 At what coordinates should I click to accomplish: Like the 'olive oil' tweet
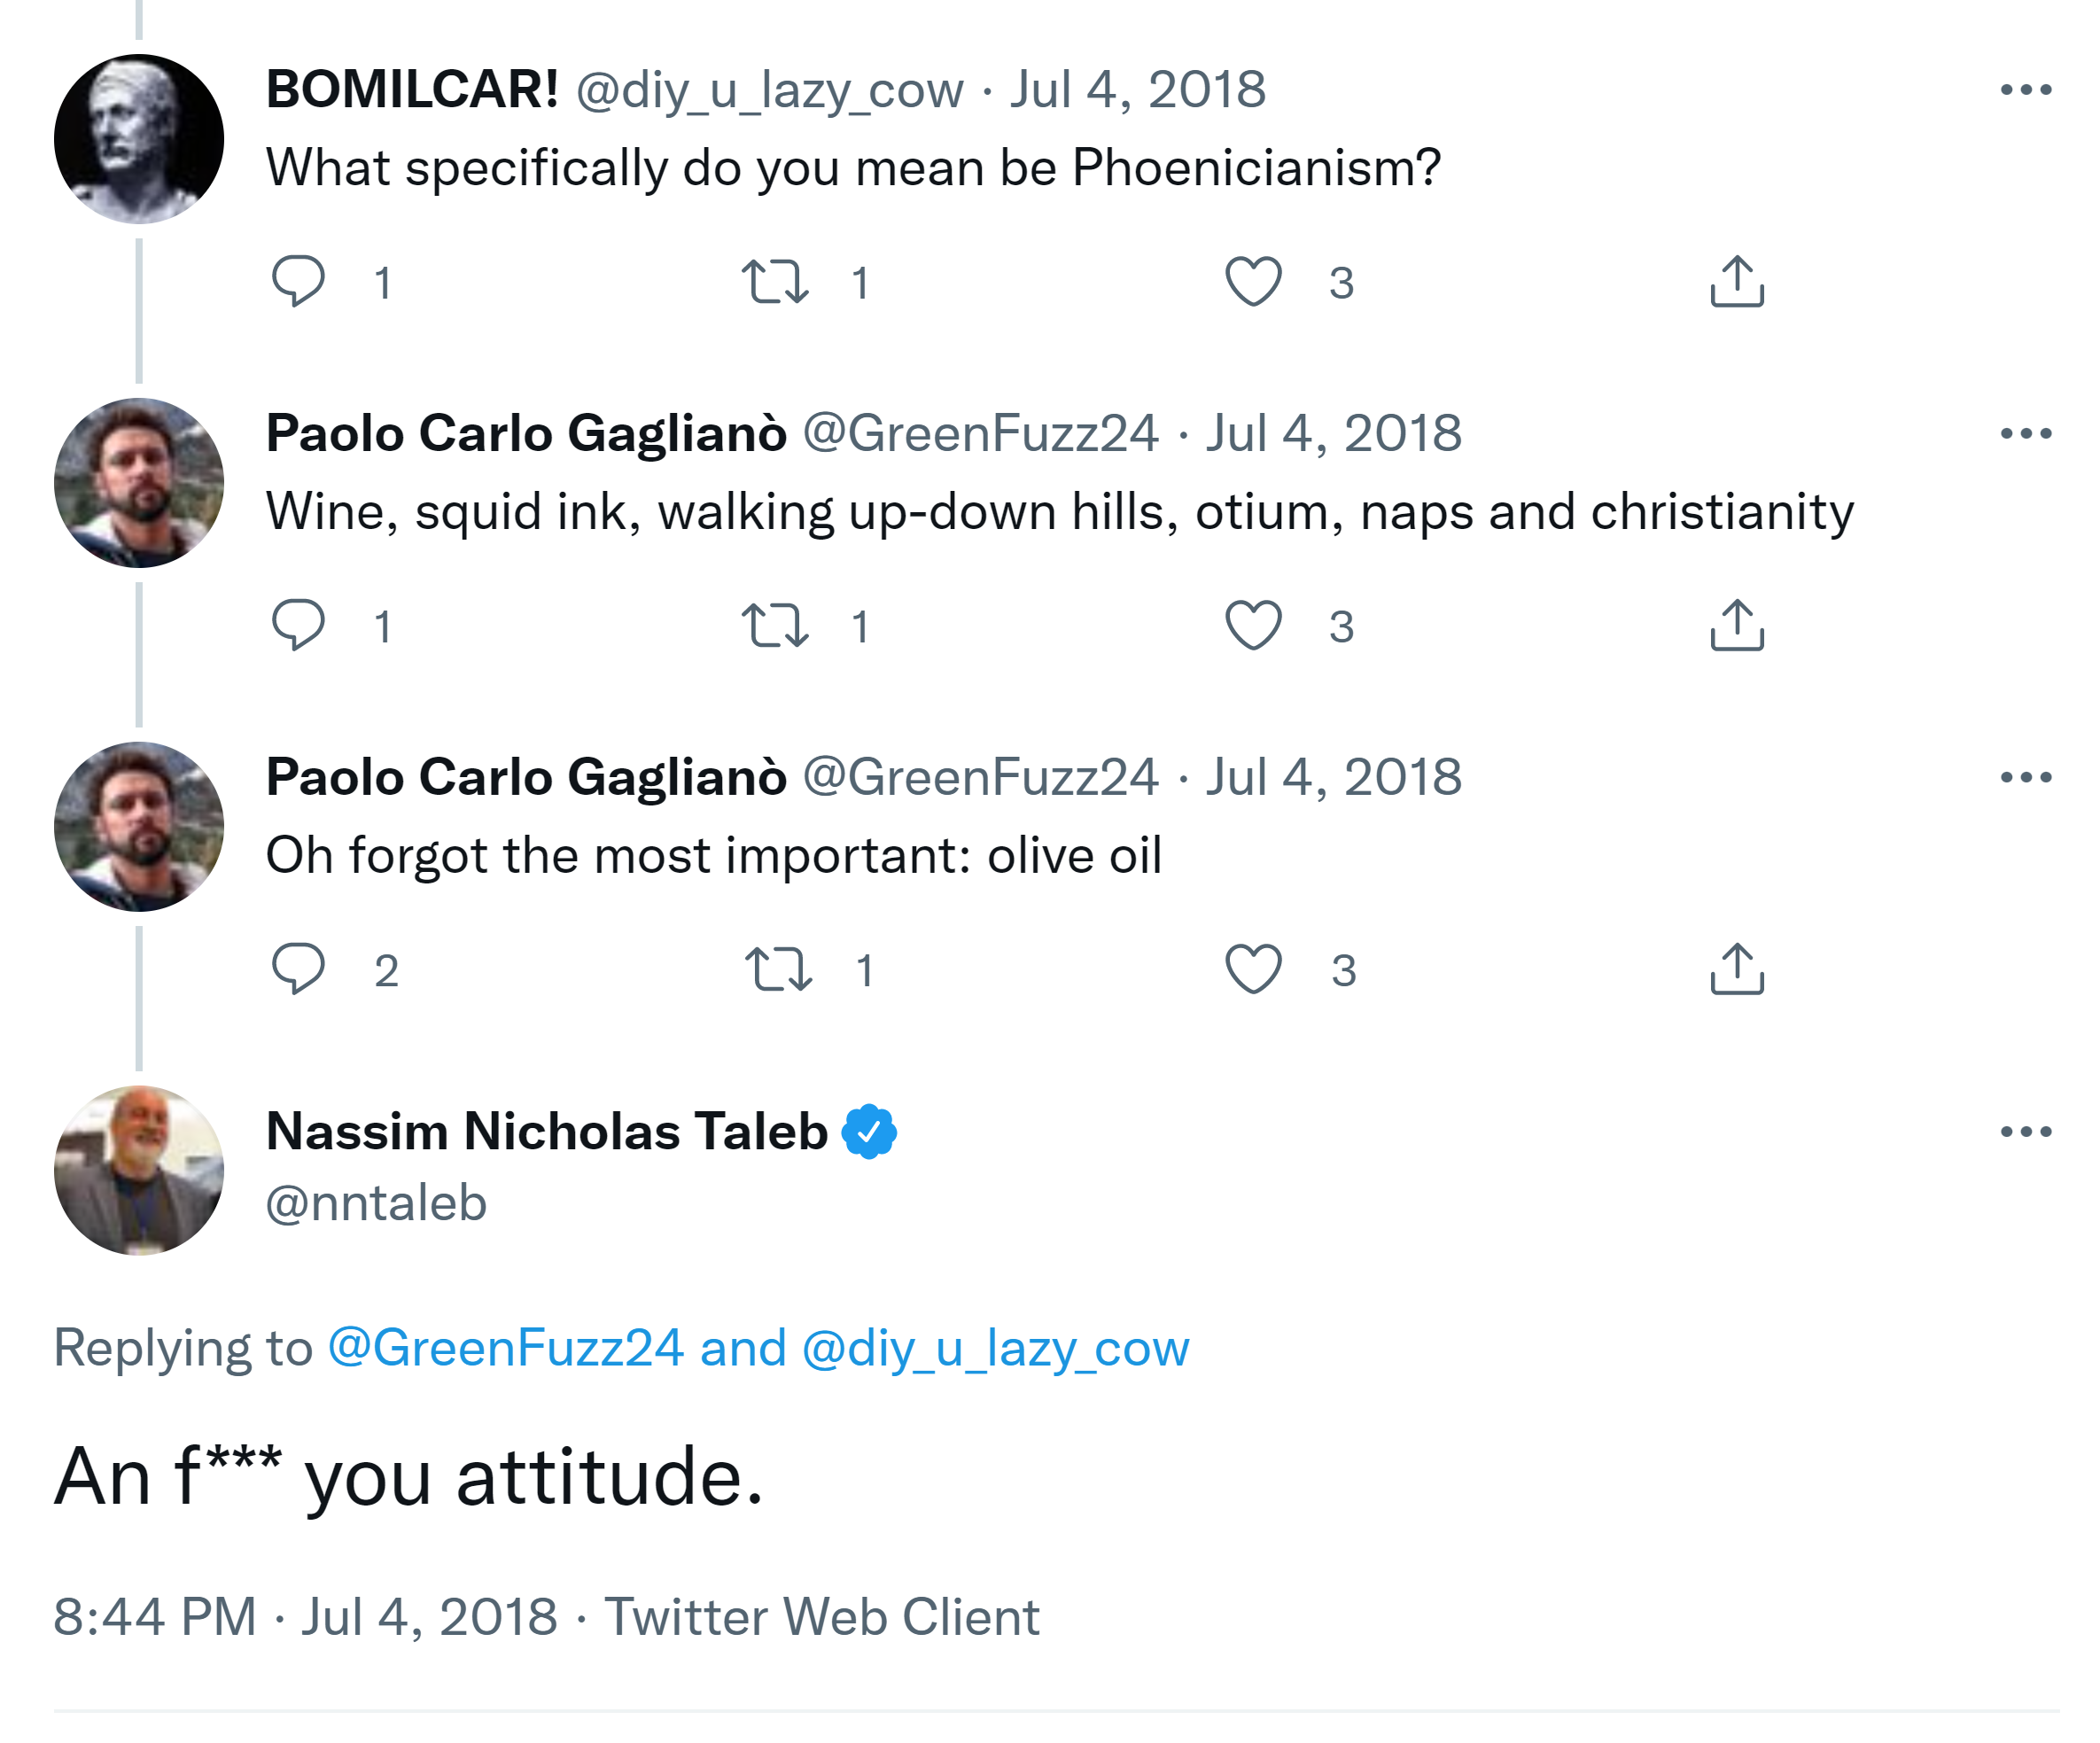1253,969
